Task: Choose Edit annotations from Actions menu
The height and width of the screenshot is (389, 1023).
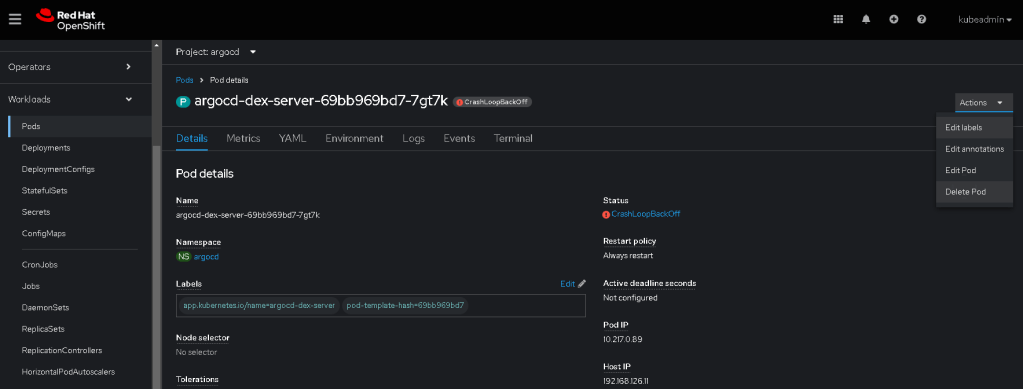Action: coord(974,149)
